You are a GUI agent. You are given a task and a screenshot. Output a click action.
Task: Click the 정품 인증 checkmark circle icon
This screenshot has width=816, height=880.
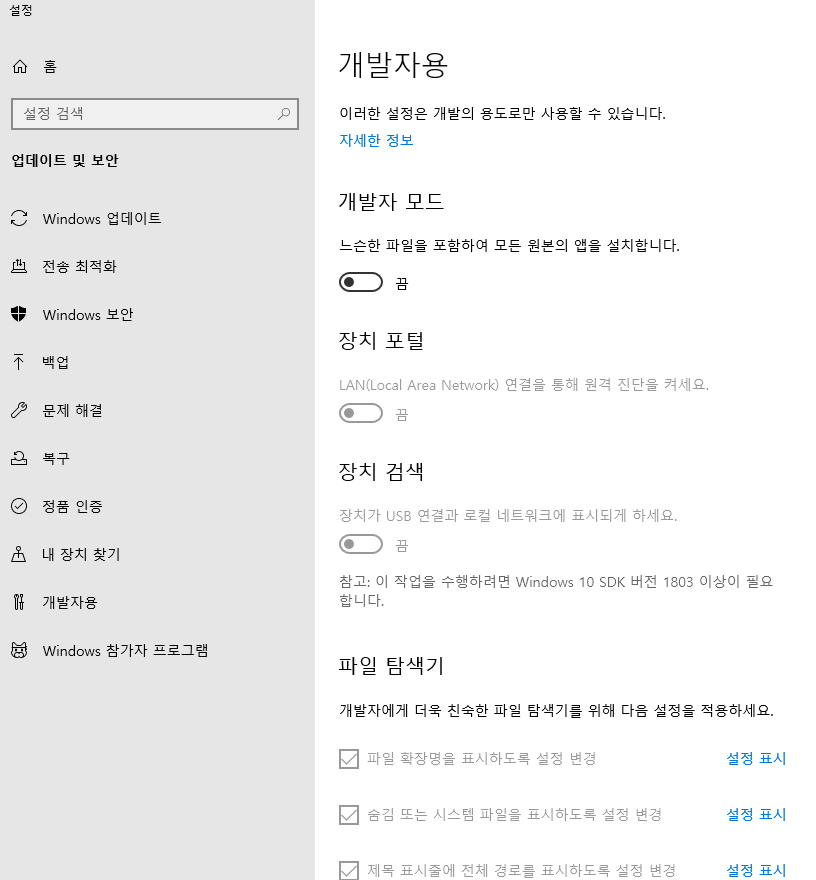pos(19,506)
